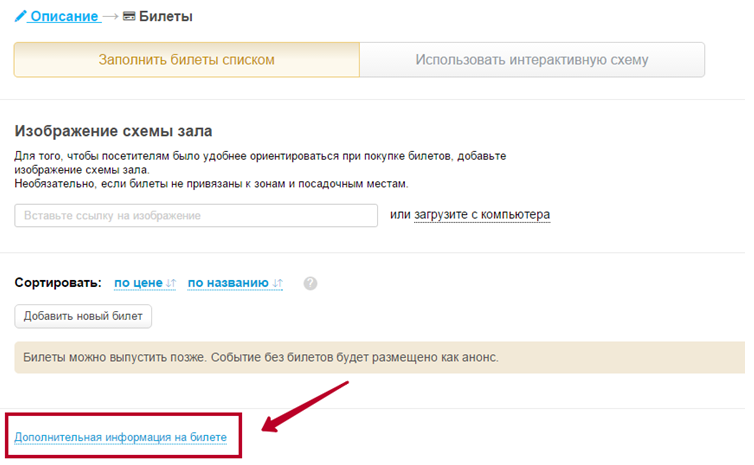Screen dimensions: 754x465
Task: Switch to Использовать интерактивную схему tab
Action: [532, 60]
